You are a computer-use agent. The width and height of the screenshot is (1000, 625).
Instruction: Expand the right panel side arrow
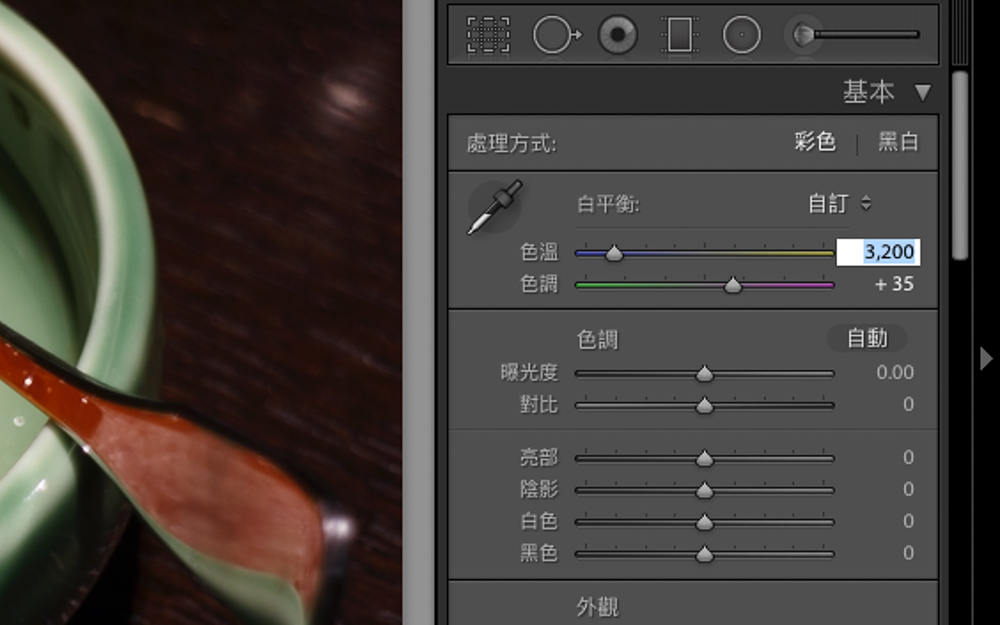[x=986, y=358]
